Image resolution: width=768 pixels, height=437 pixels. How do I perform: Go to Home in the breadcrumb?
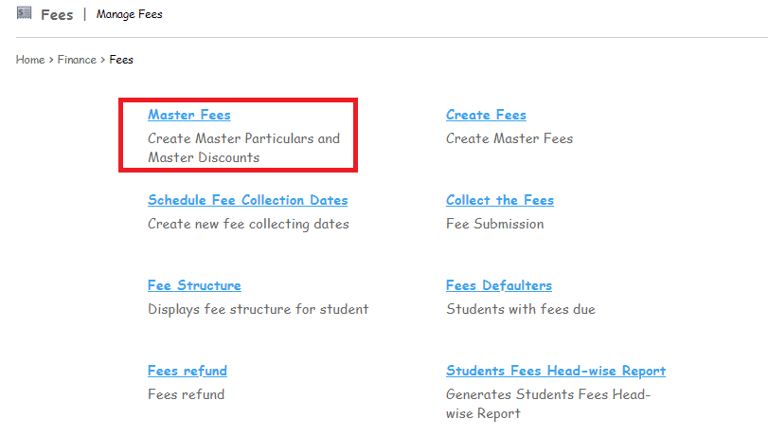tap(30, 60)
